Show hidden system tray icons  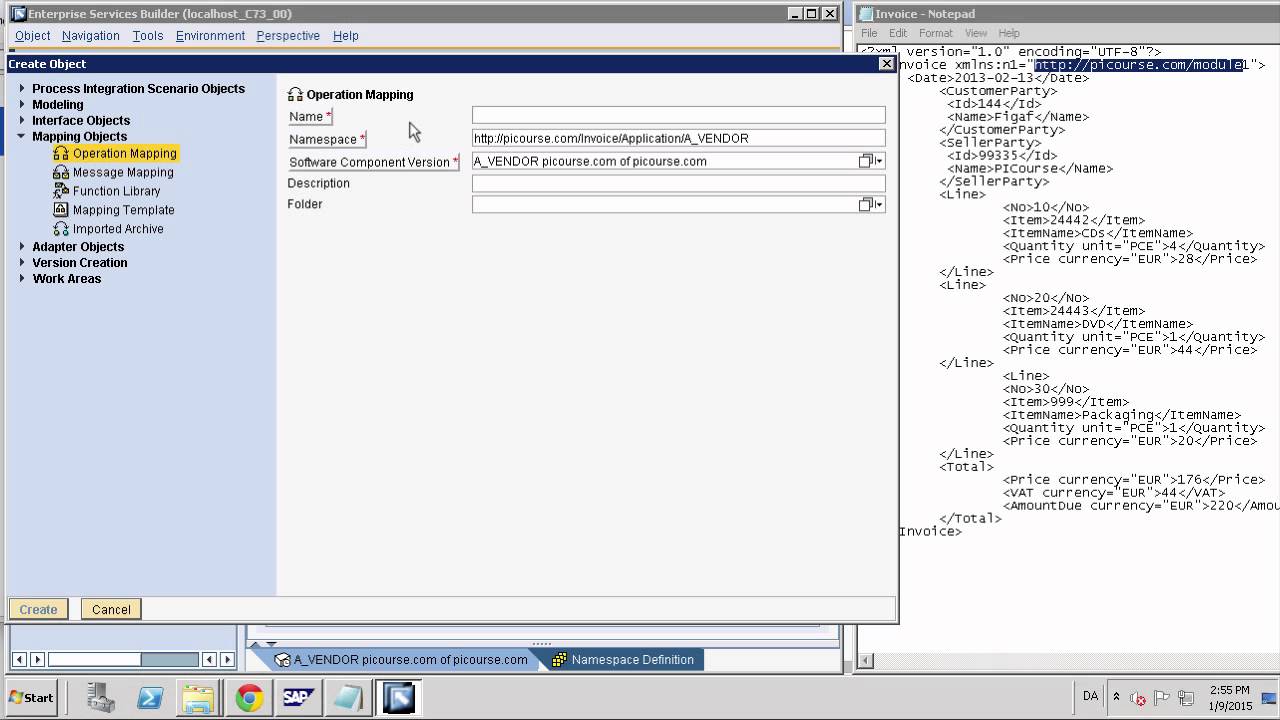coord(1117,698)
